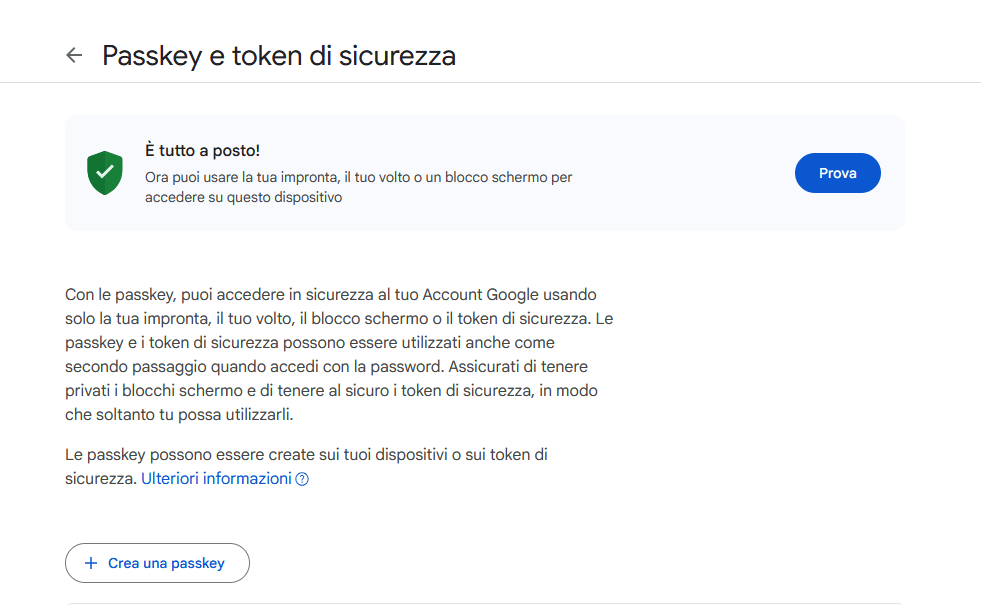
Task: Click the 'È tutto a posto!' title
Action: coord(202,151)
